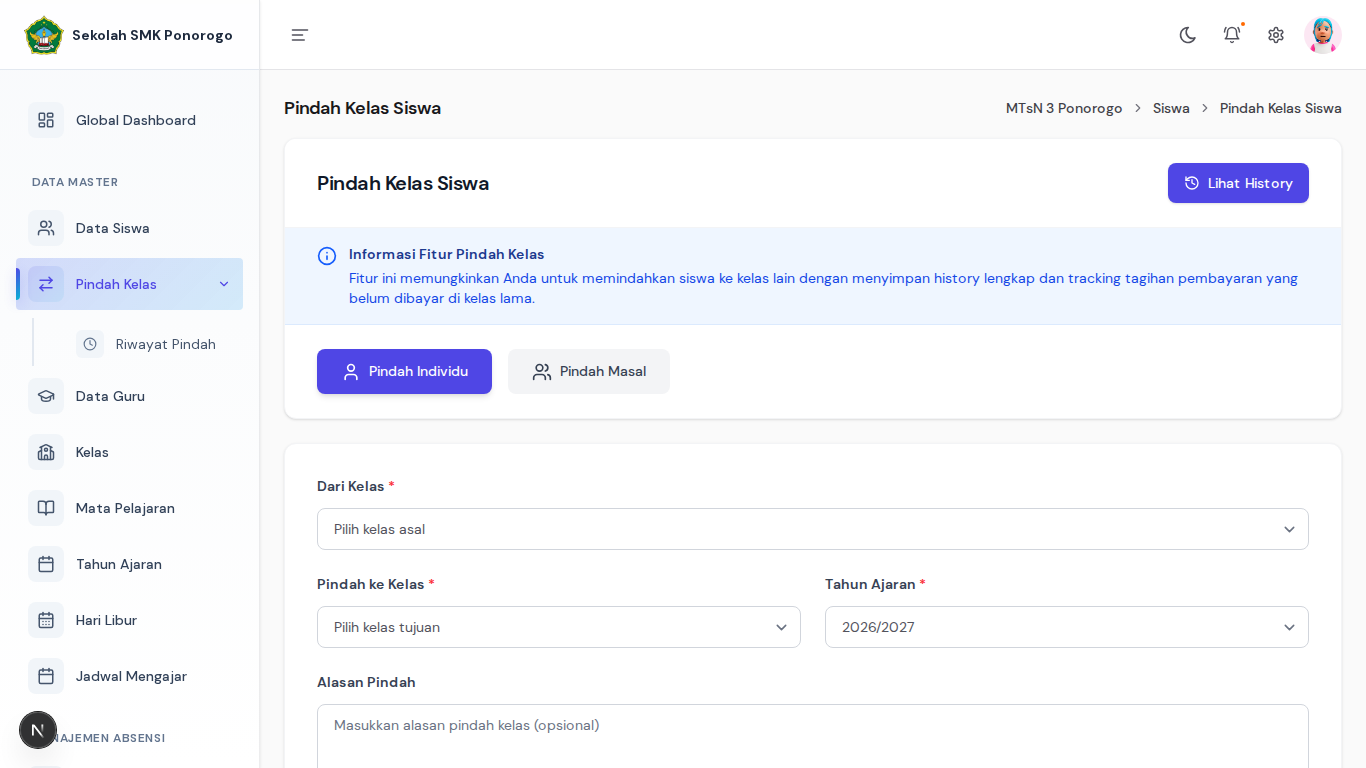Switch to the Pindah Masal tab
1366x768 pixels.
(x=589, y=371)
